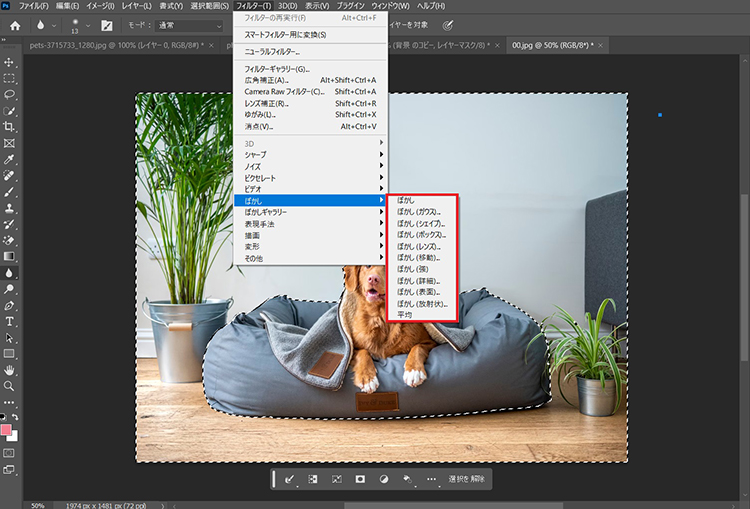
Task: Open the モード blend mode dropdown
Action: (190, 25)
